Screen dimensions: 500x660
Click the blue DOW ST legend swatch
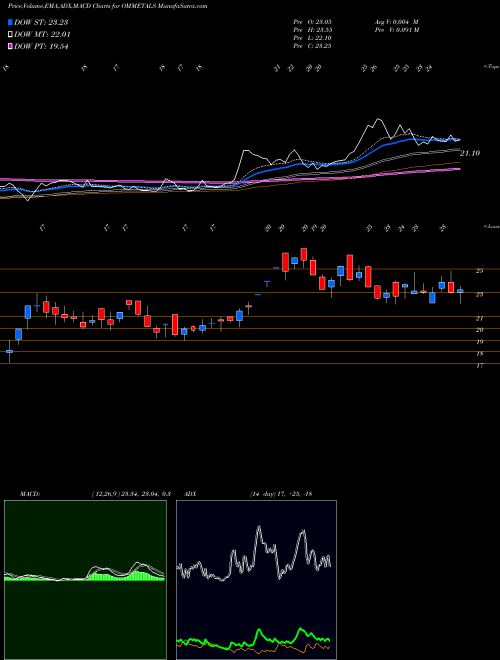[10, 22]
